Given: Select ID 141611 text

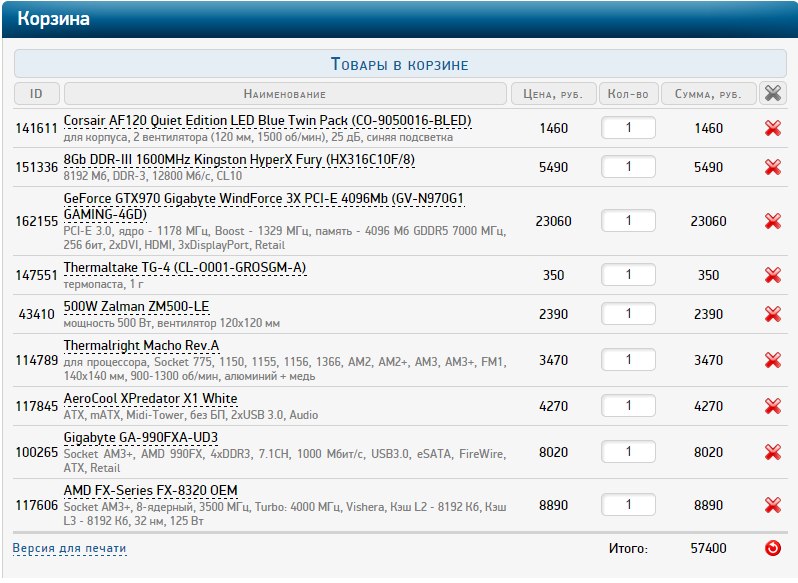Looking at the screenshot, I should click(36, 128).
